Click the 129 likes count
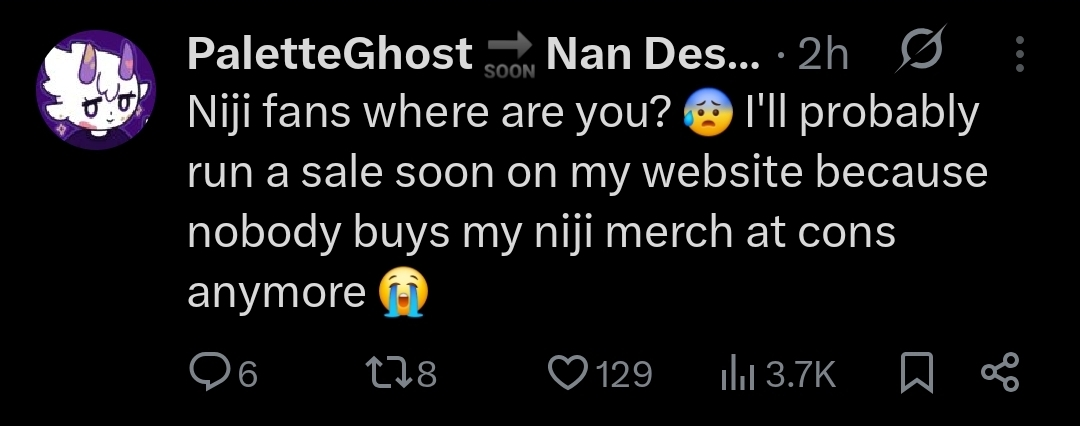 623,376
